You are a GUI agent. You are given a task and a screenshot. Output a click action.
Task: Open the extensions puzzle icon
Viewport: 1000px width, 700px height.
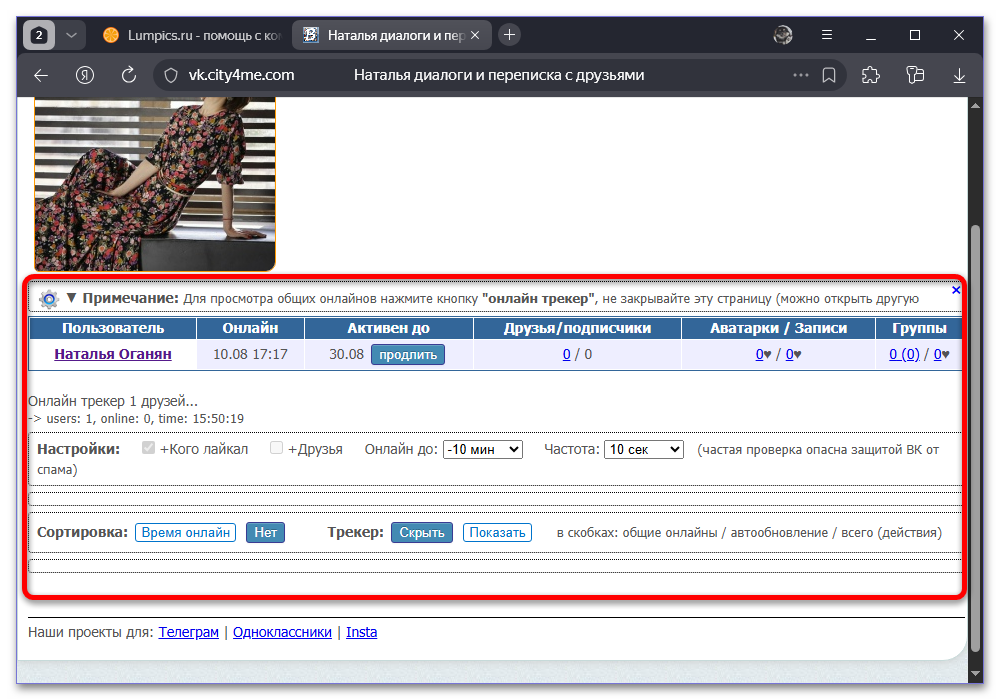(x=871, y=75)
